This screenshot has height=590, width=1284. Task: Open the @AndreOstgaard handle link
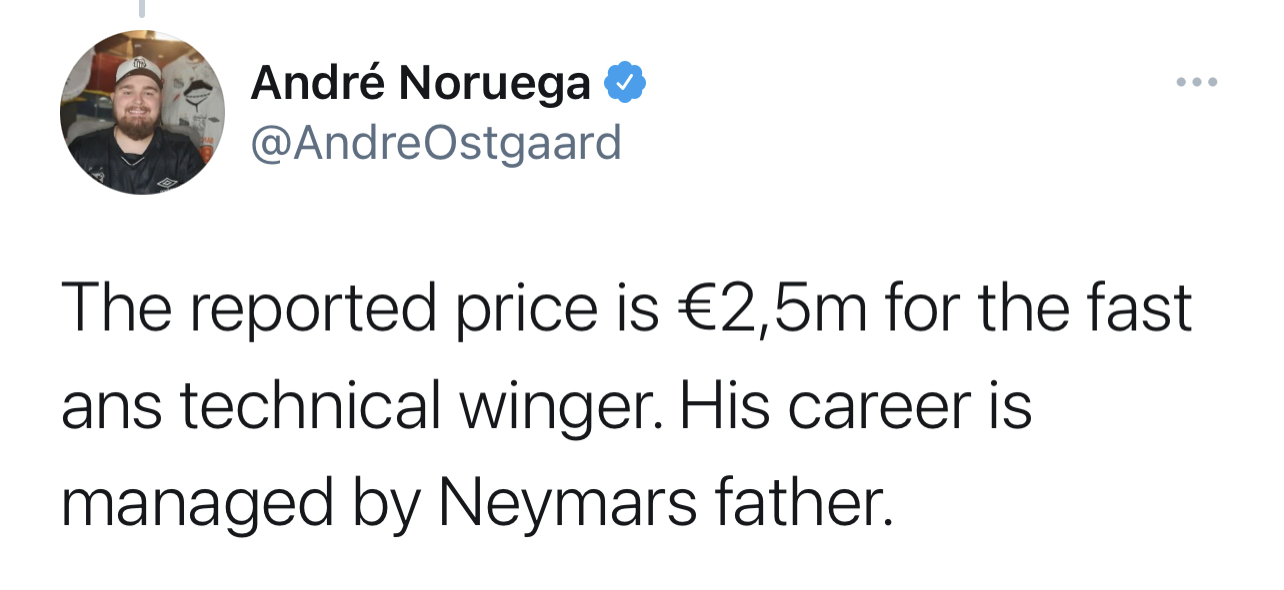tap(436, 143)
